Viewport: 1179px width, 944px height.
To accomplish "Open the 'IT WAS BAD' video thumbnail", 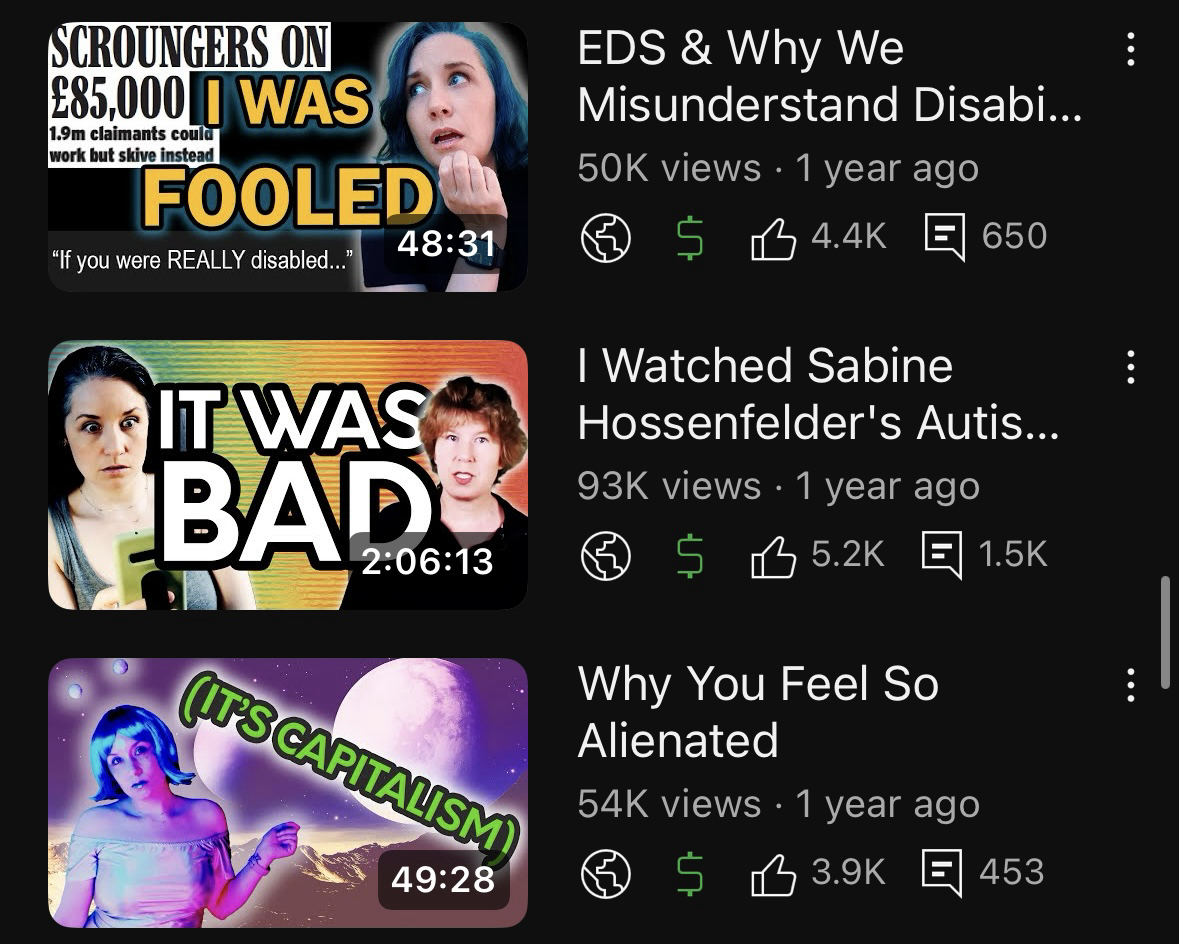I will (288, 475).
